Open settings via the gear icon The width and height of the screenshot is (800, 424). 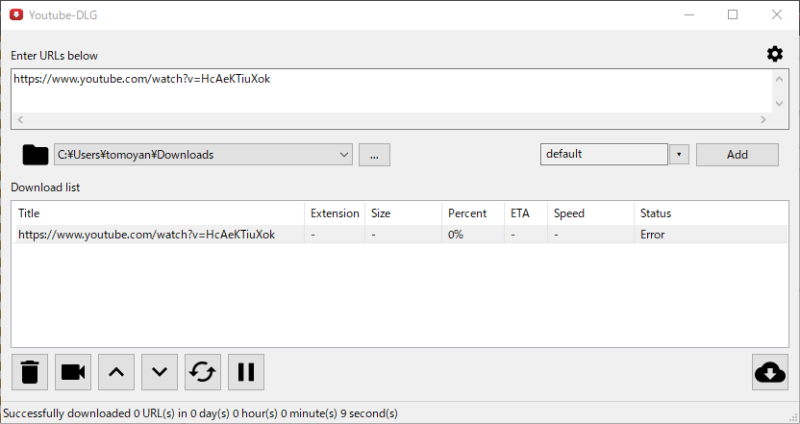(774, 54)
